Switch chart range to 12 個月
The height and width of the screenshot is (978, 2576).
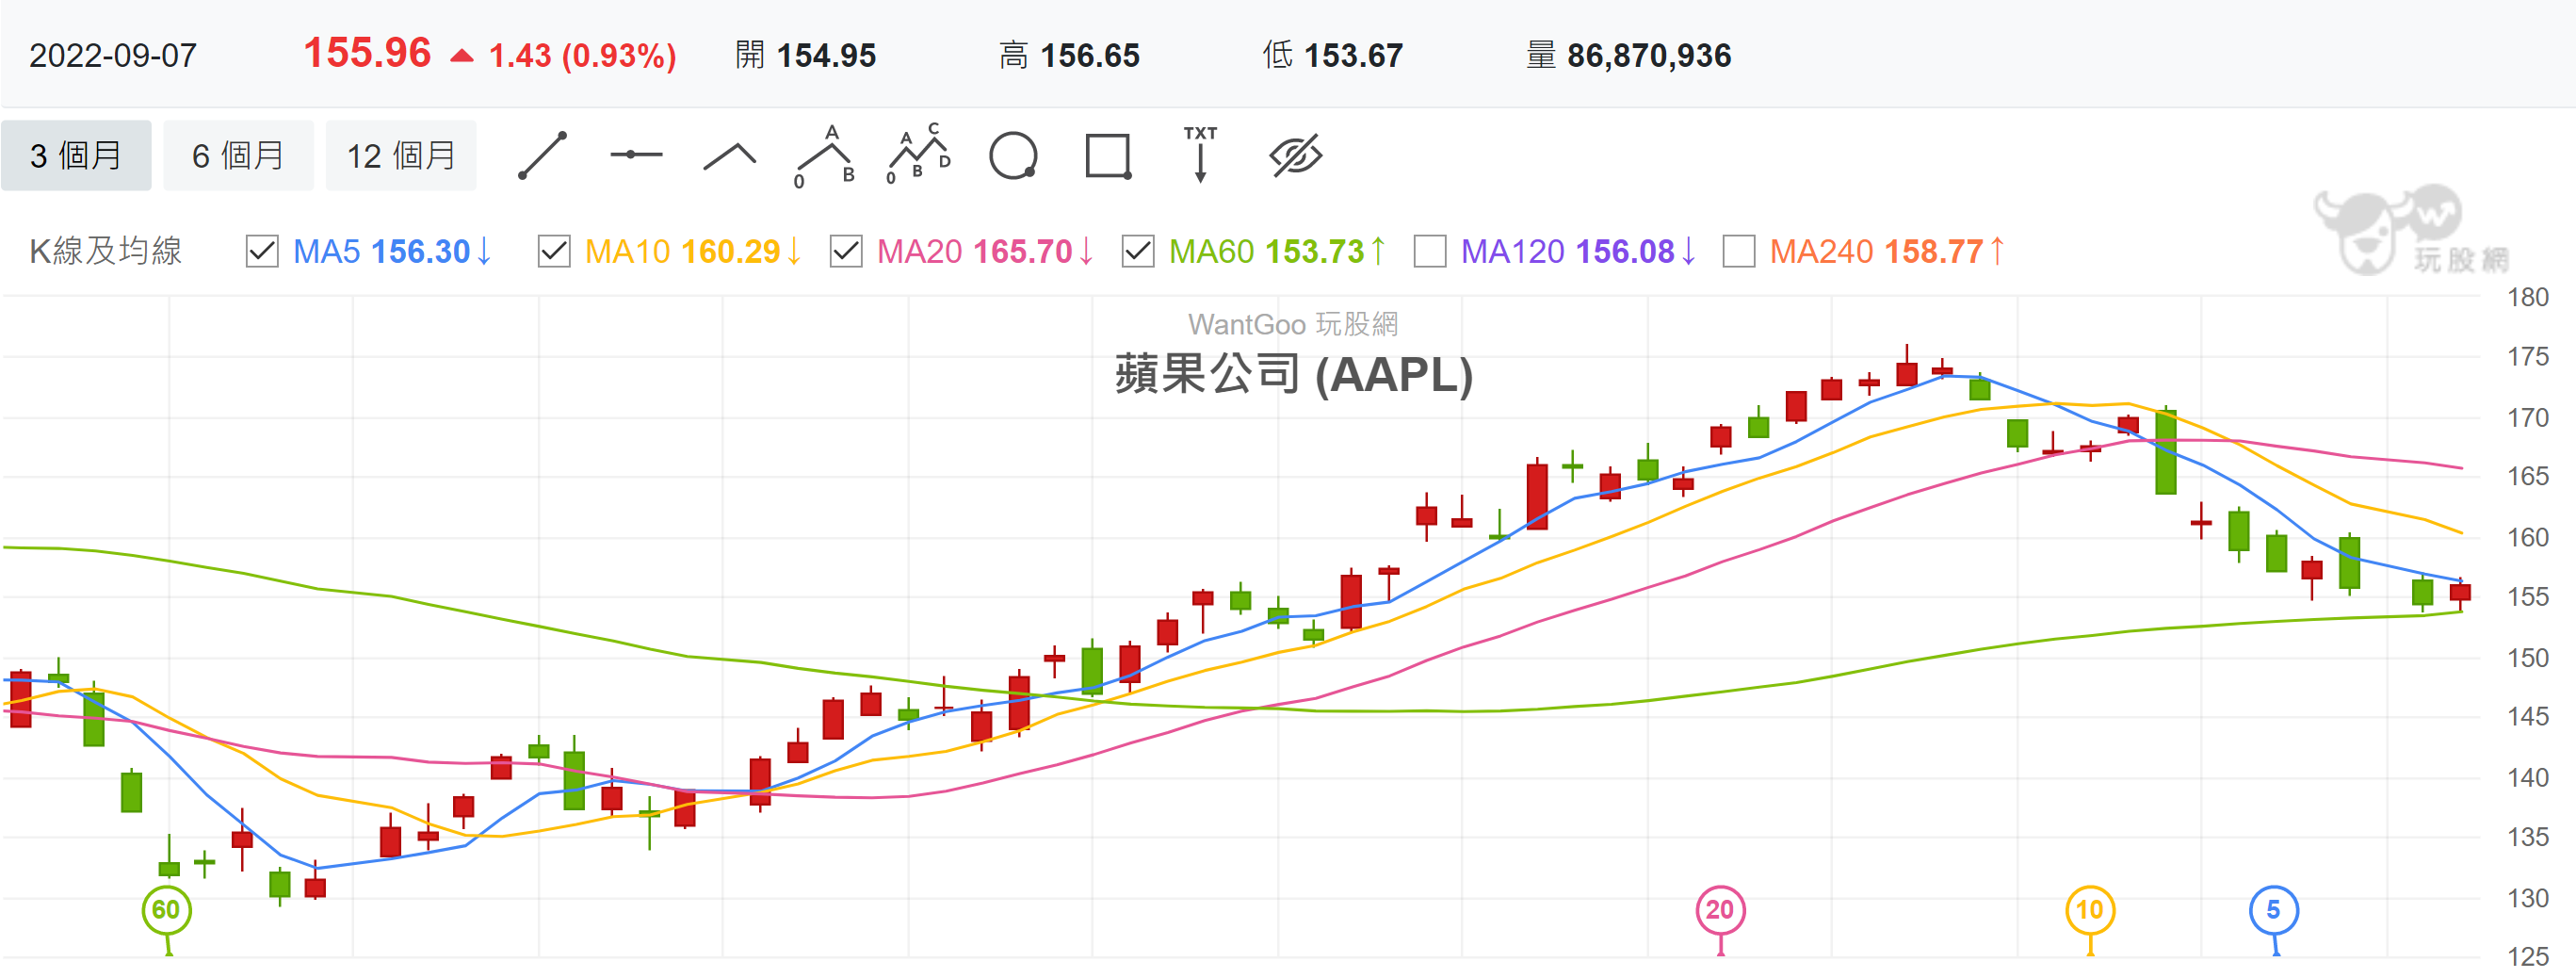click(401, 156)
